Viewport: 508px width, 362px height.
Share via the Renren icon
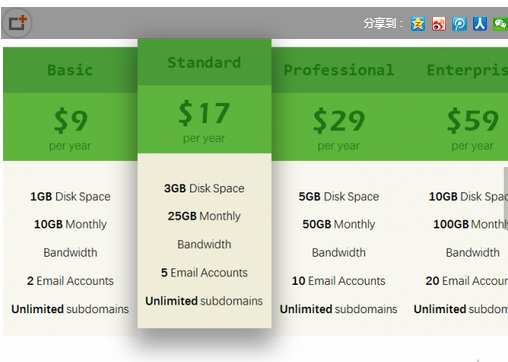click(x=480, y=24)
